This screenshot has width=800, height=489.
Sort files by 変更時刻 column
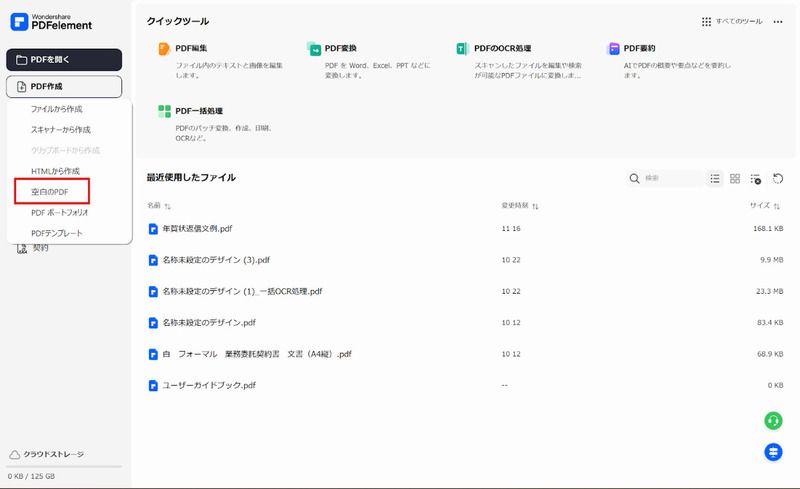(x=520, y=206)
